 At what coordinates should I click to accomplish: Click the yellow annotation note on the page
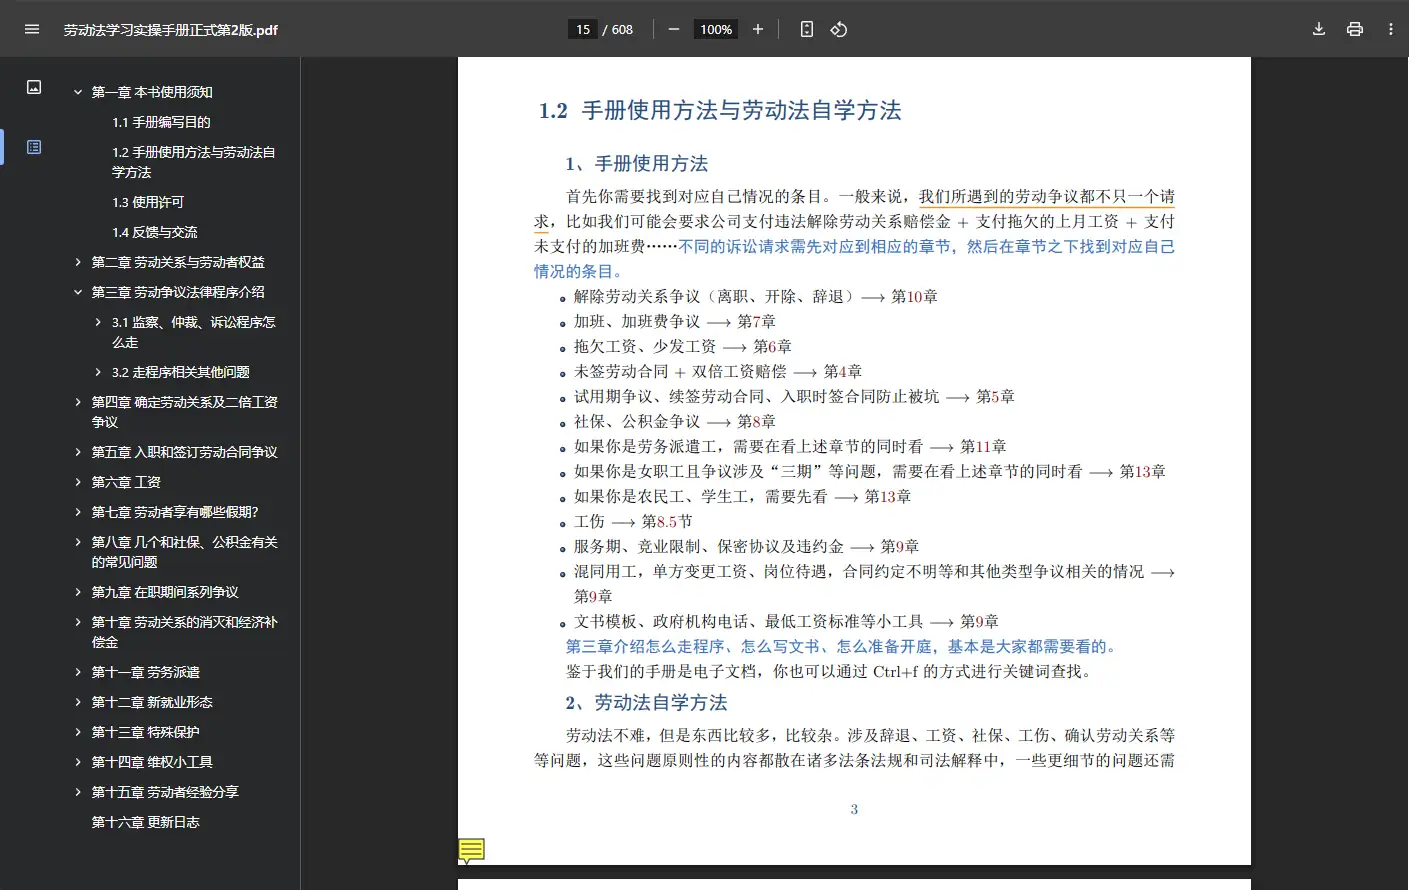point(470,849)
